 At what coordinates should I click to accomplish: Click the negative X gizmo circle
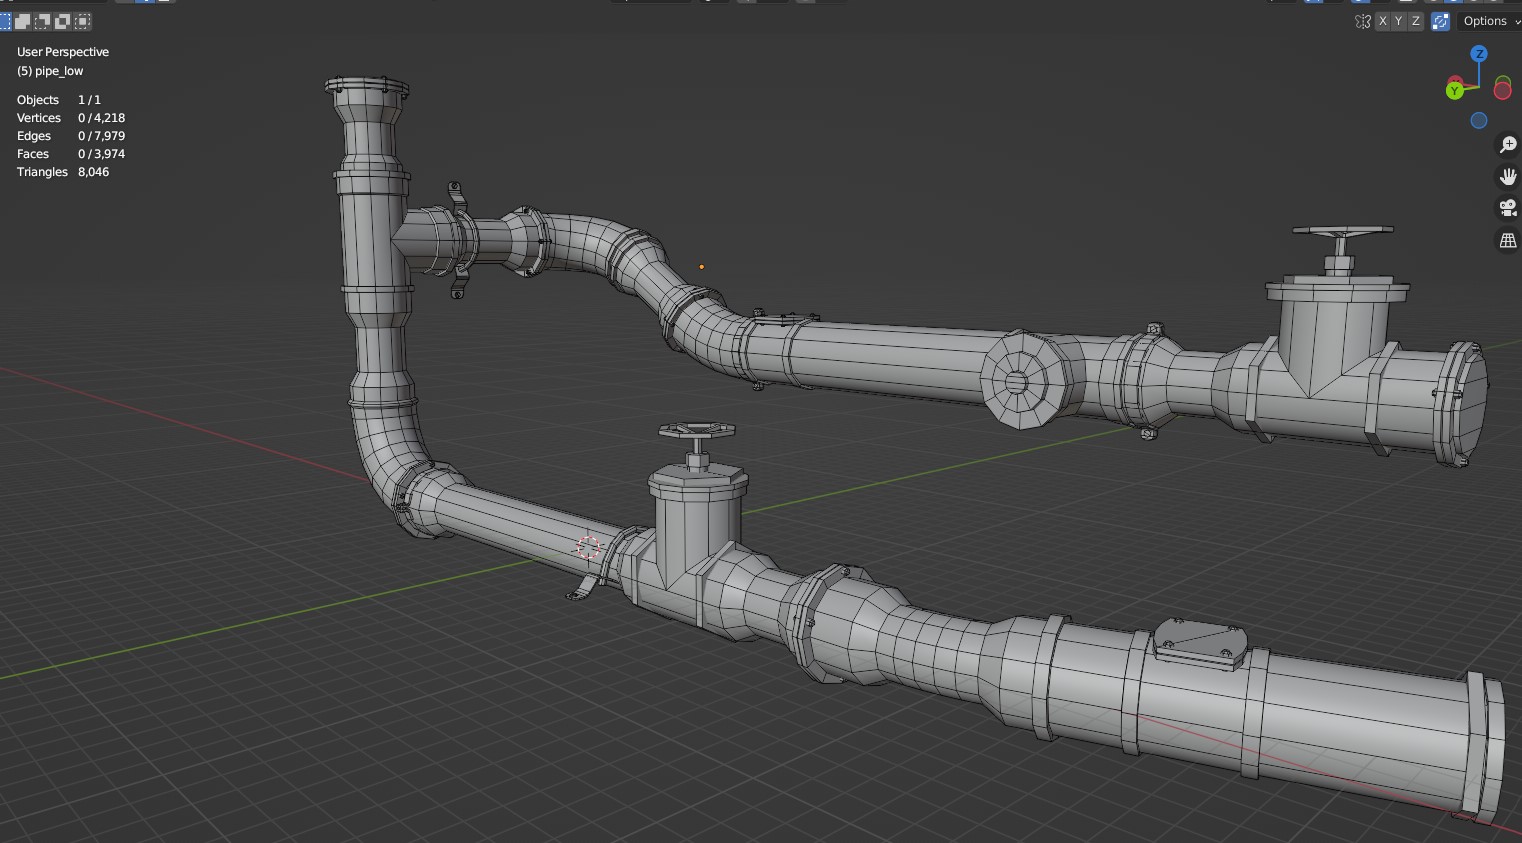[1502, 91]
